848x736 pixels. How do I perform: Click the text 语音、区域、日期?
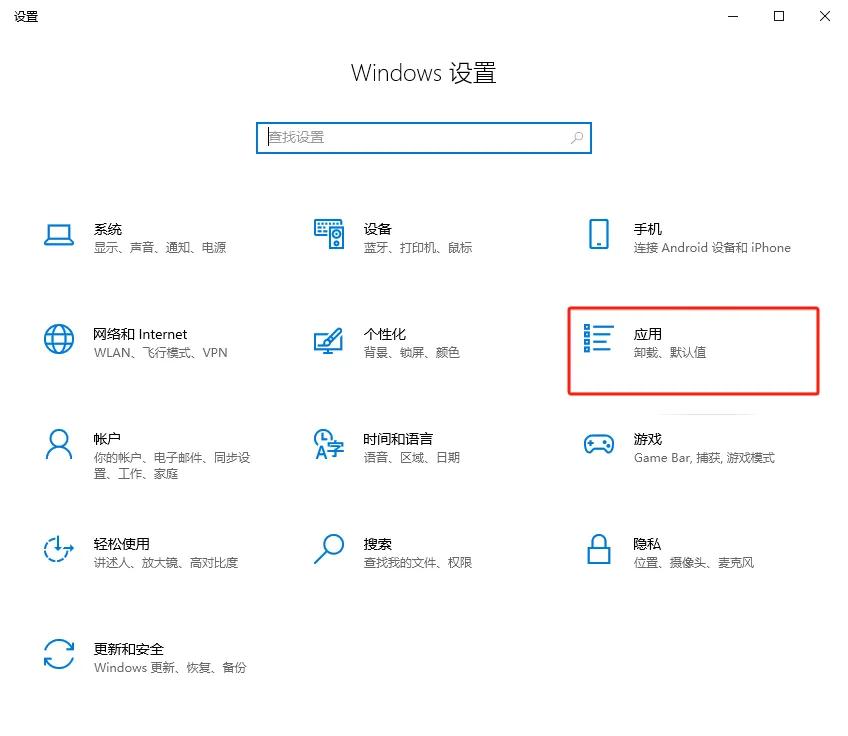pos(412,458)
